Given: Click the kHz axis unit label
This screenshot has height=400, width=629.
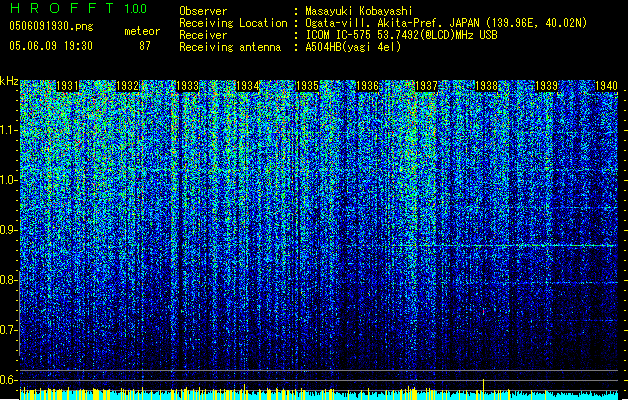Looking at the screenshot, I should 9,81.
